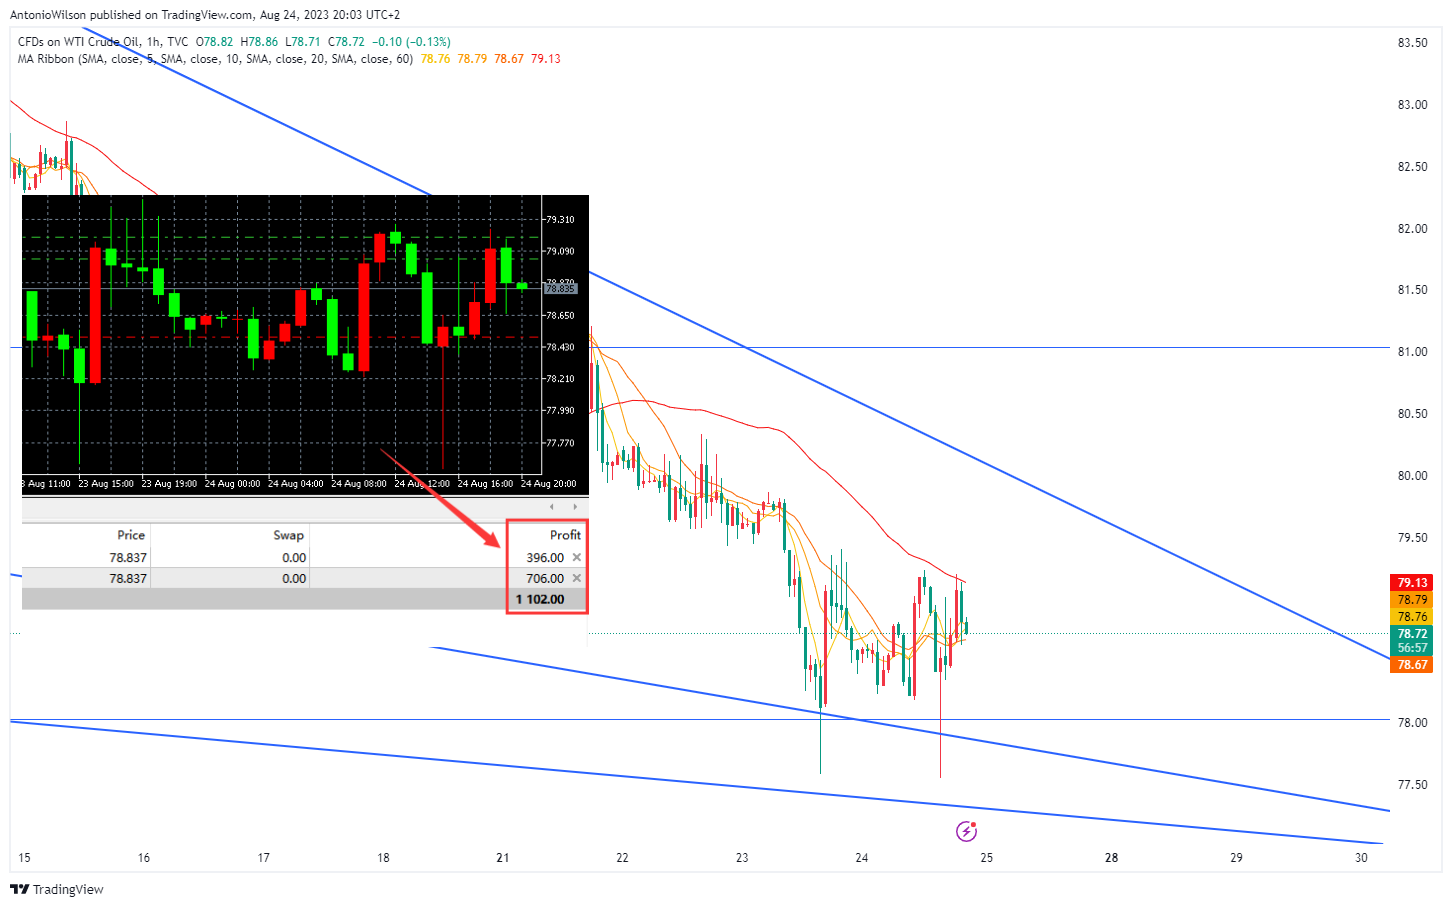This screenshot has height=907, width=1452.
Task: Click the right scroll arrow above trade table
Action: tap(575, 507)
